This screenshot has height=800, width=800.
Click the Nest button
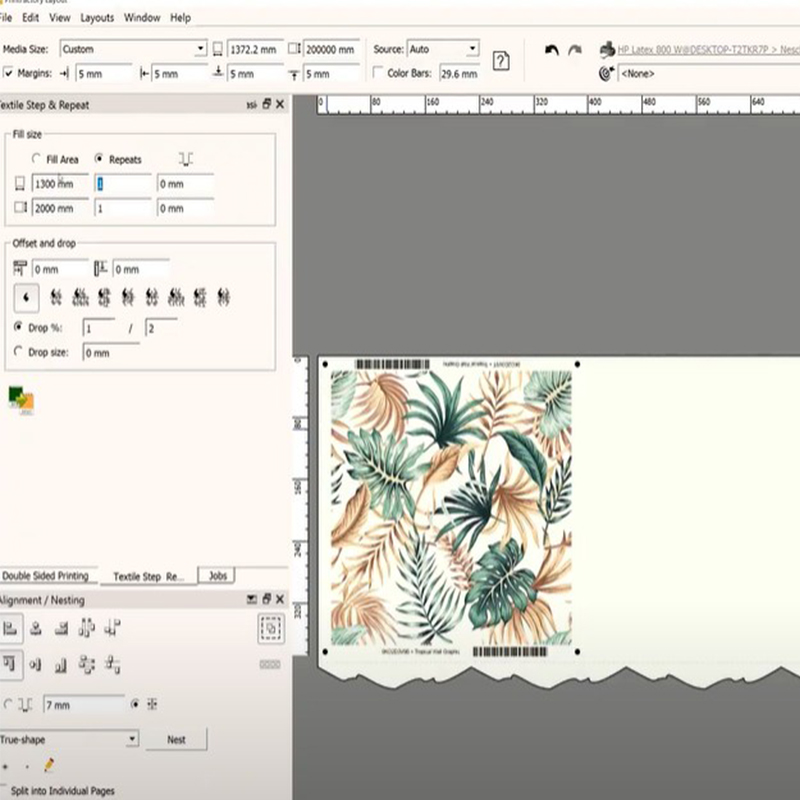click(x=177, y=739)
